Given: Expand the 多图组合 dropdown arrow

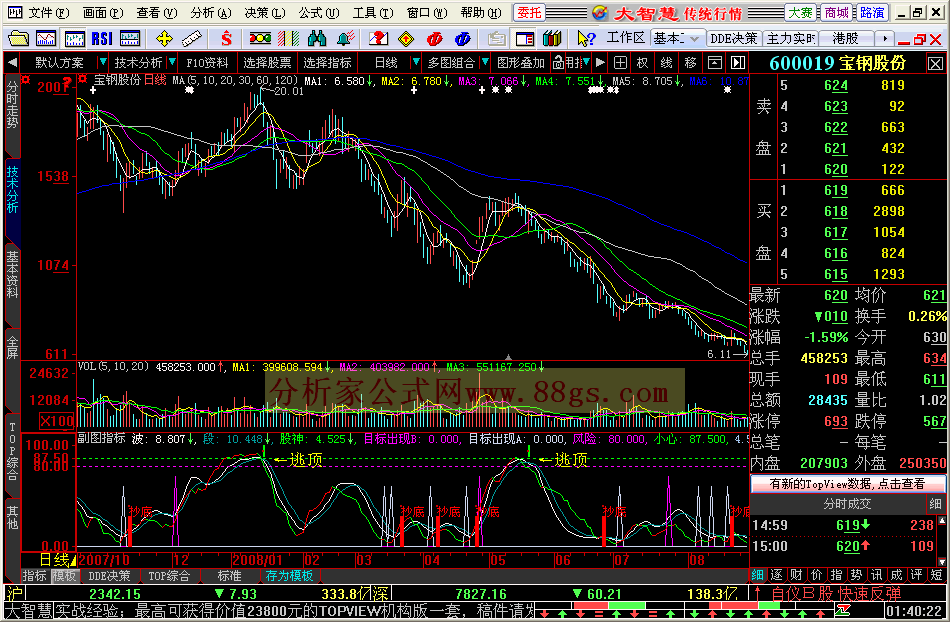Looking at the screenshot, I should 485,62.
